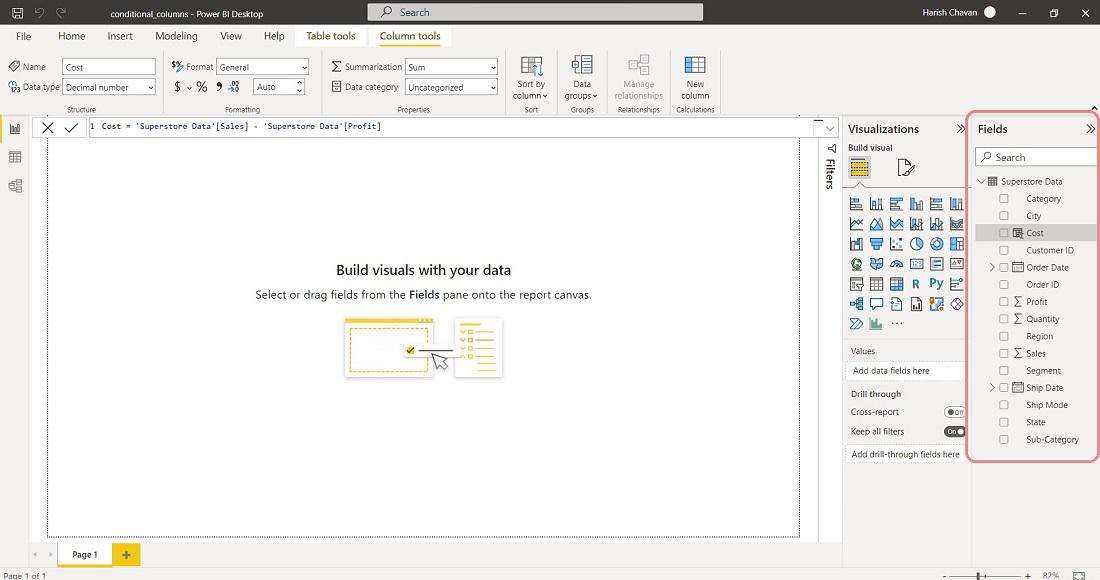1100x580 pixels.
Task: Select the Power Automate visual
Action: click(x=856, y=323)
